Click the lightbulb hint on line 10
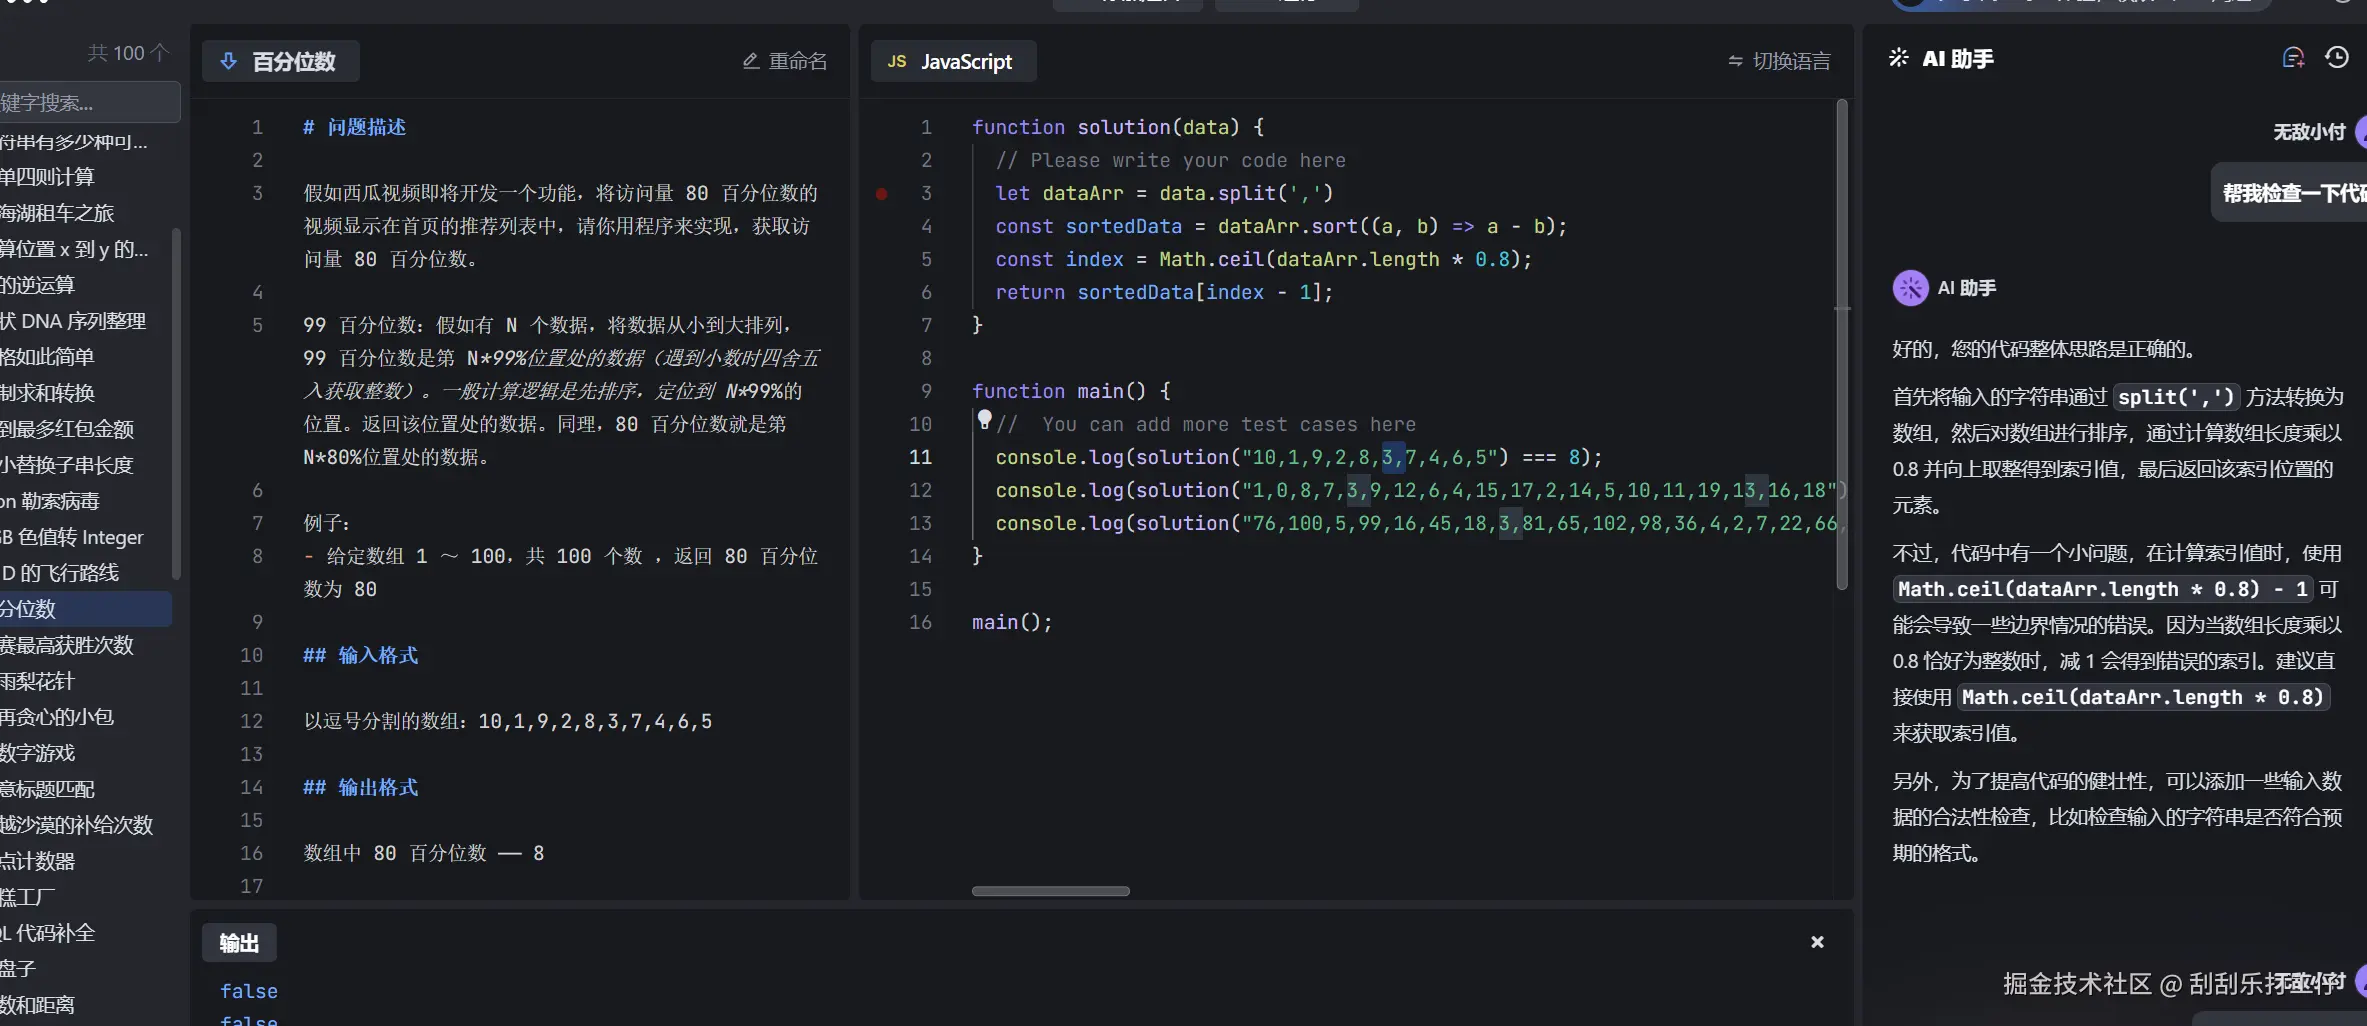Image resolution: width=2367 pixels, height=1026 pixels. pyautogui.click(x=984, y=419)
